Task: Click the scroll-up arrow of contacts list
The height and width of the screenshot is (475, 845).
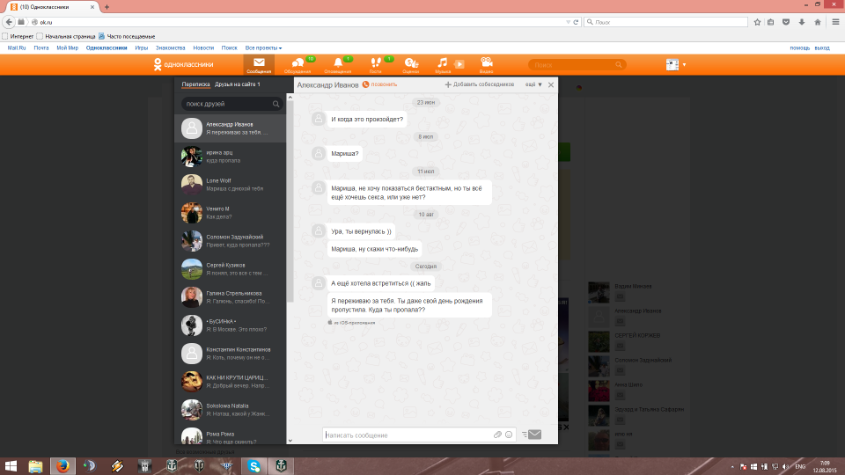Action: pos(290,98)
